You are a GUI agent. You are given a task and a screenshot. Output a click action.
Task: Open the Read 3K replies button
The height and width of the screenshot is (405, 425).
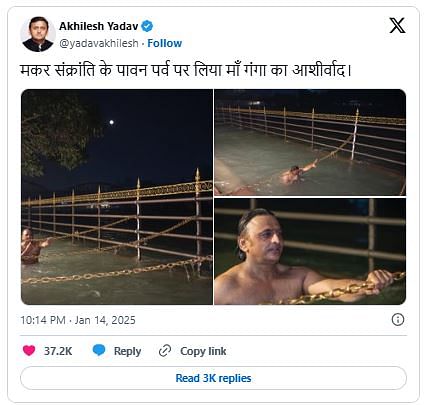[x=213, y=378]
